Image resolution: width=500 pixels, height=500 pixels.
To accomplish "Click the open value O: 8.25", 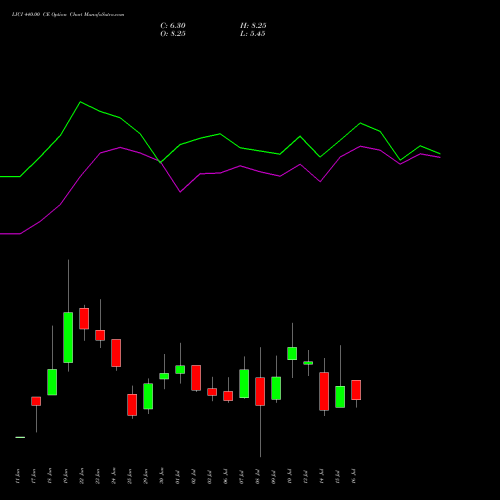I will coord(173,34).
